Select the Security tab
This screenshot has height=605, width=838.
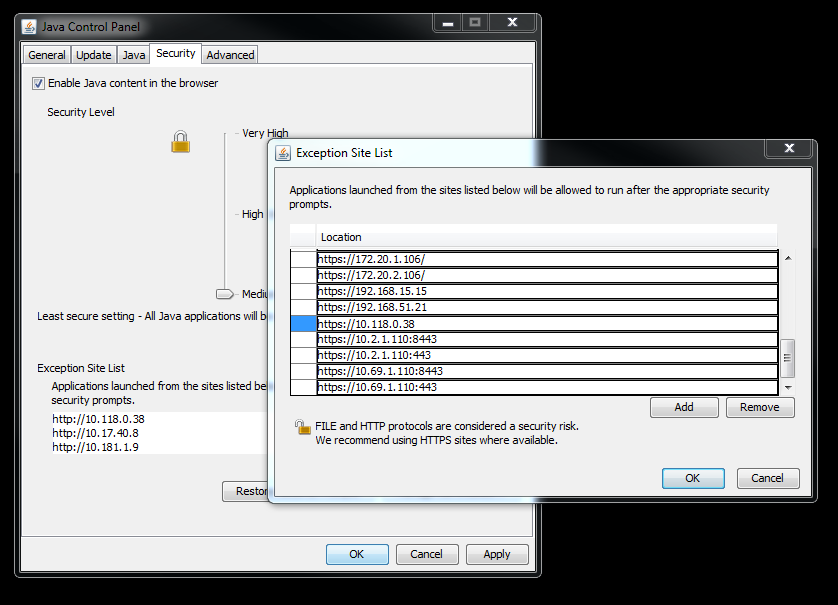tap(176, 53)
